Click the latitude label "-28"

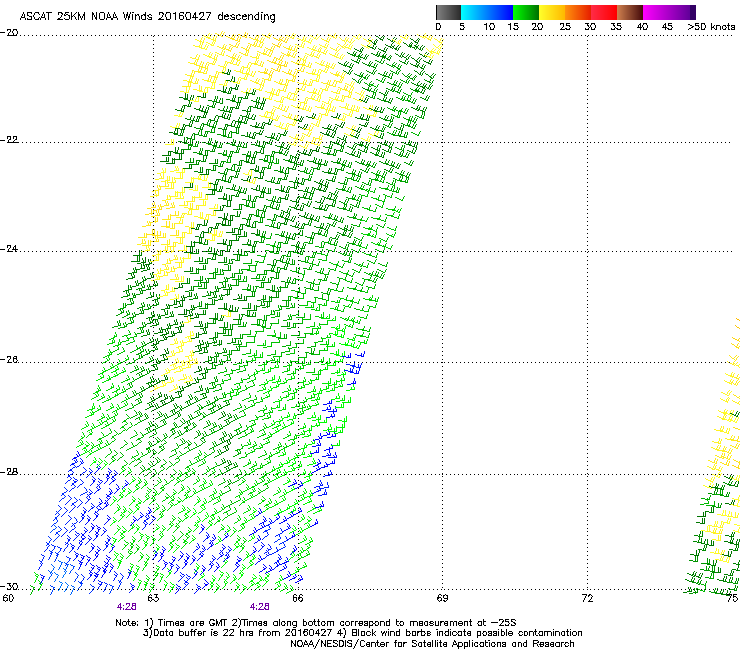(9, 472)
